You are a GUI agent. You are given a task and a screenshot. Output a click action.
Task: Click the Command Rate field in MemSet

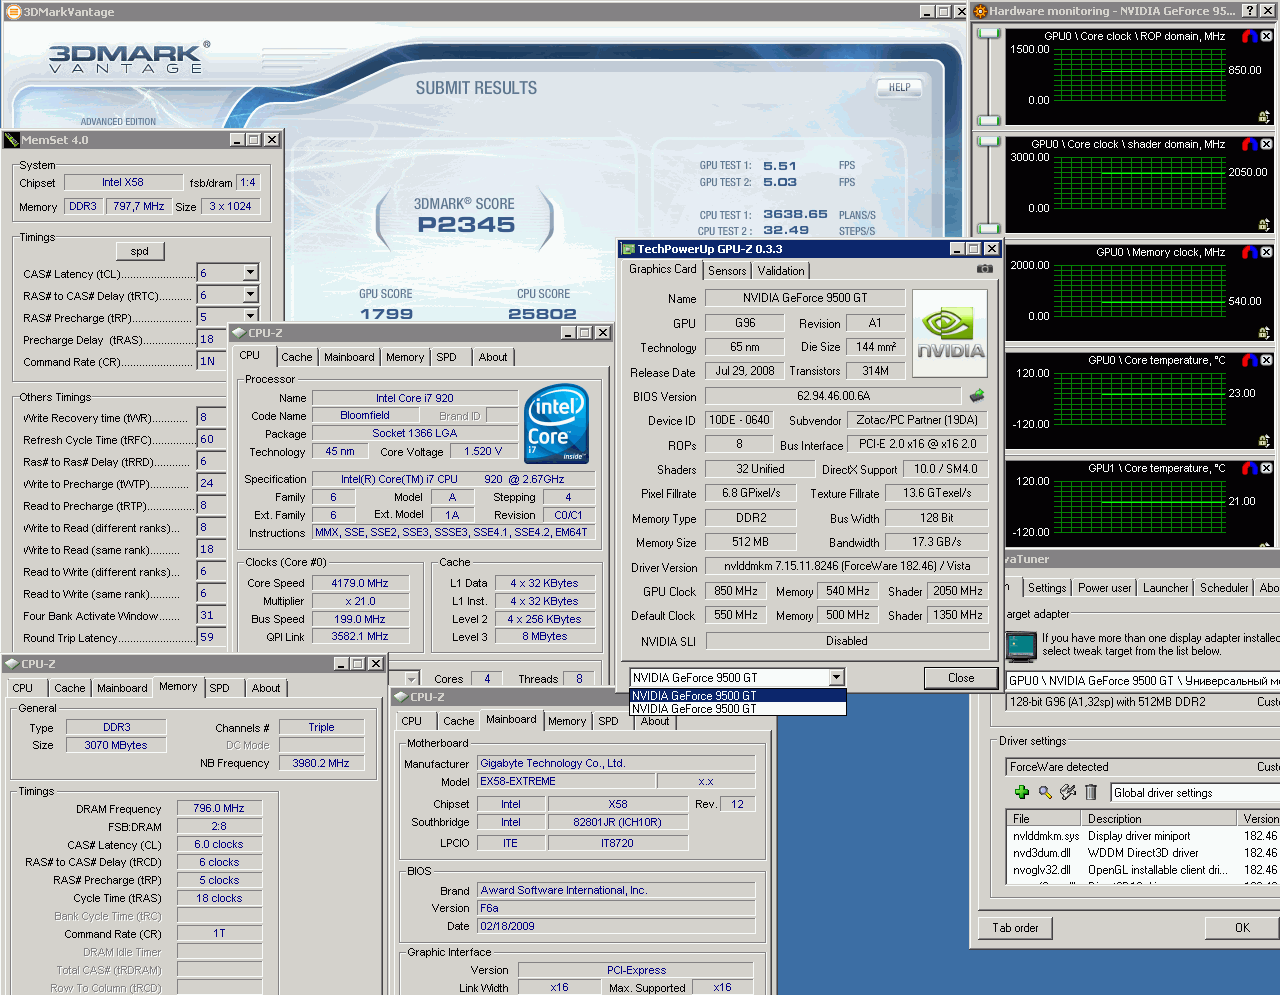[x=212, y=361]
